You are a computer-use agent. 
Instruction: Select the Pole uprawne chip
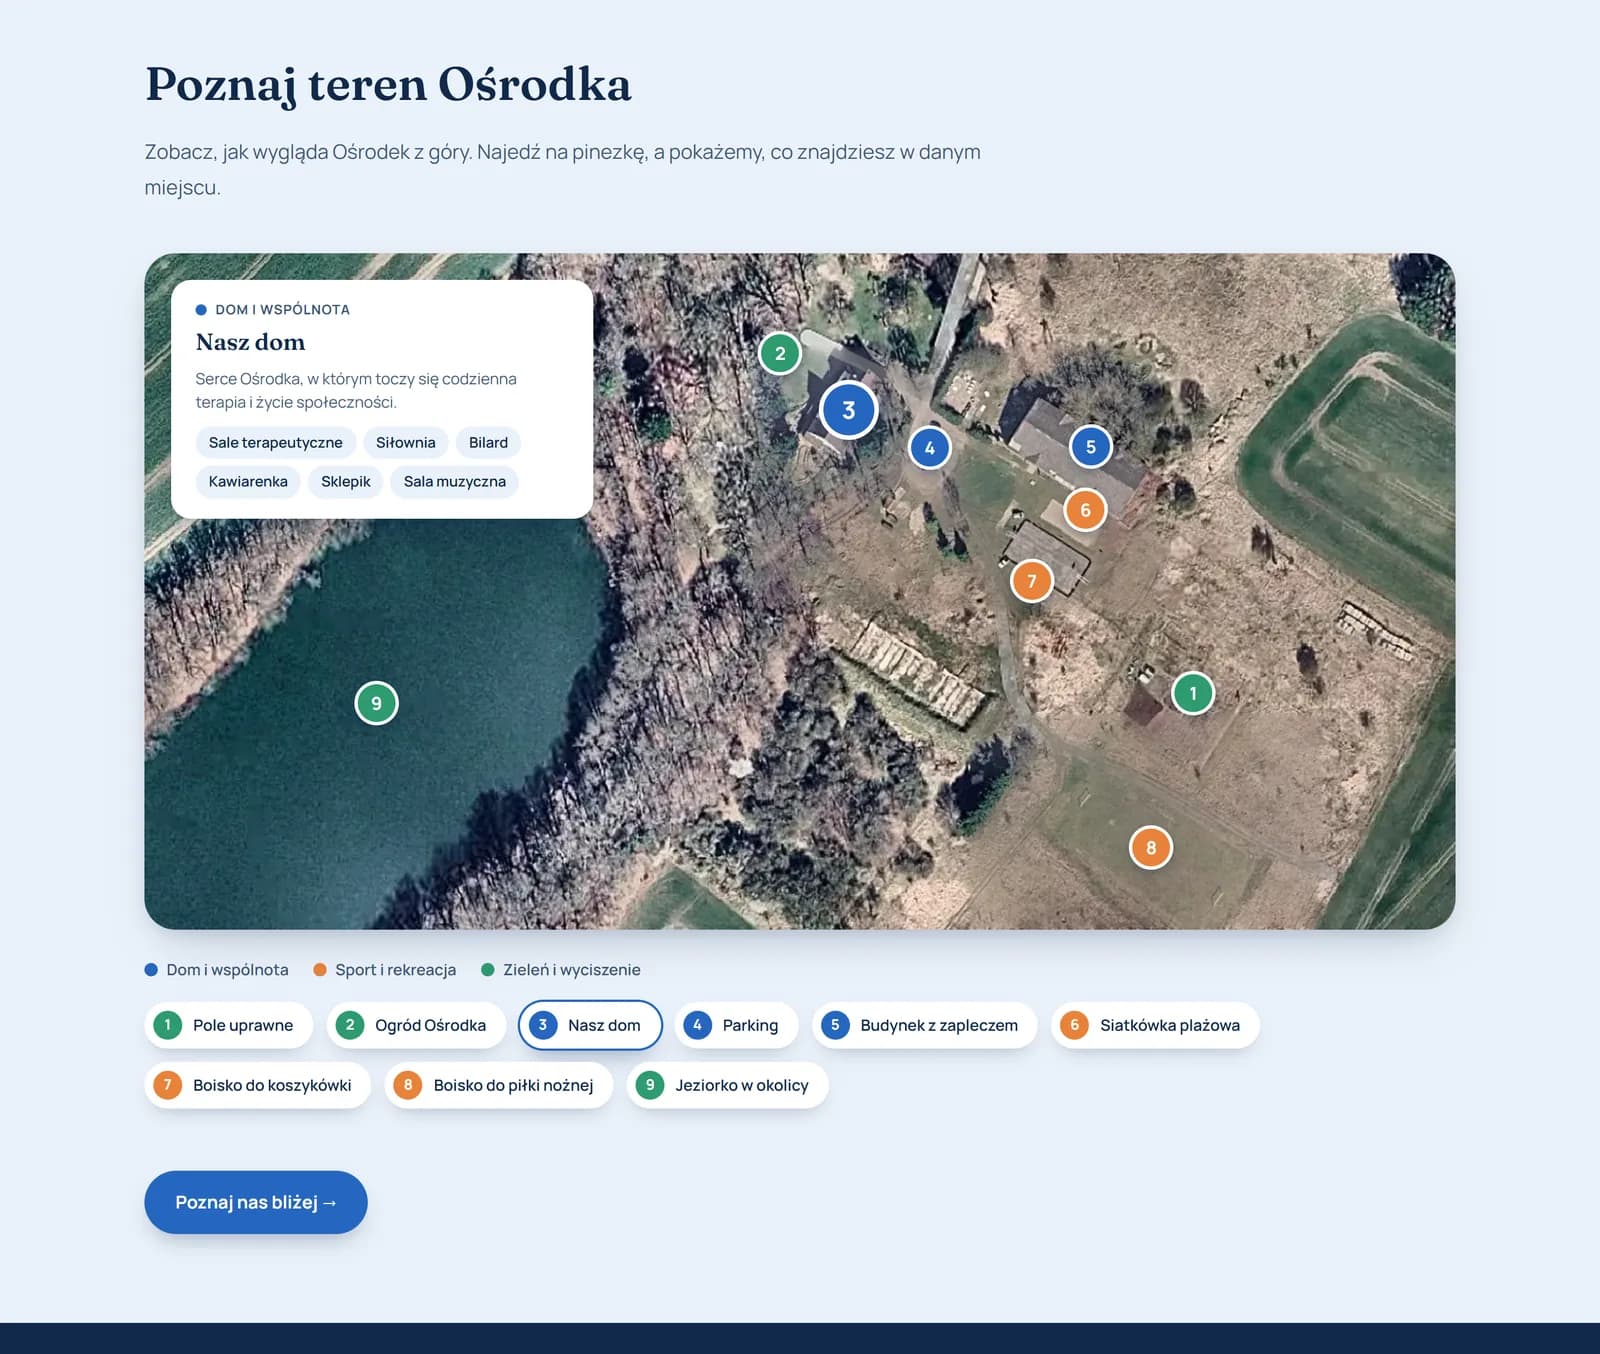[229, 1025]
